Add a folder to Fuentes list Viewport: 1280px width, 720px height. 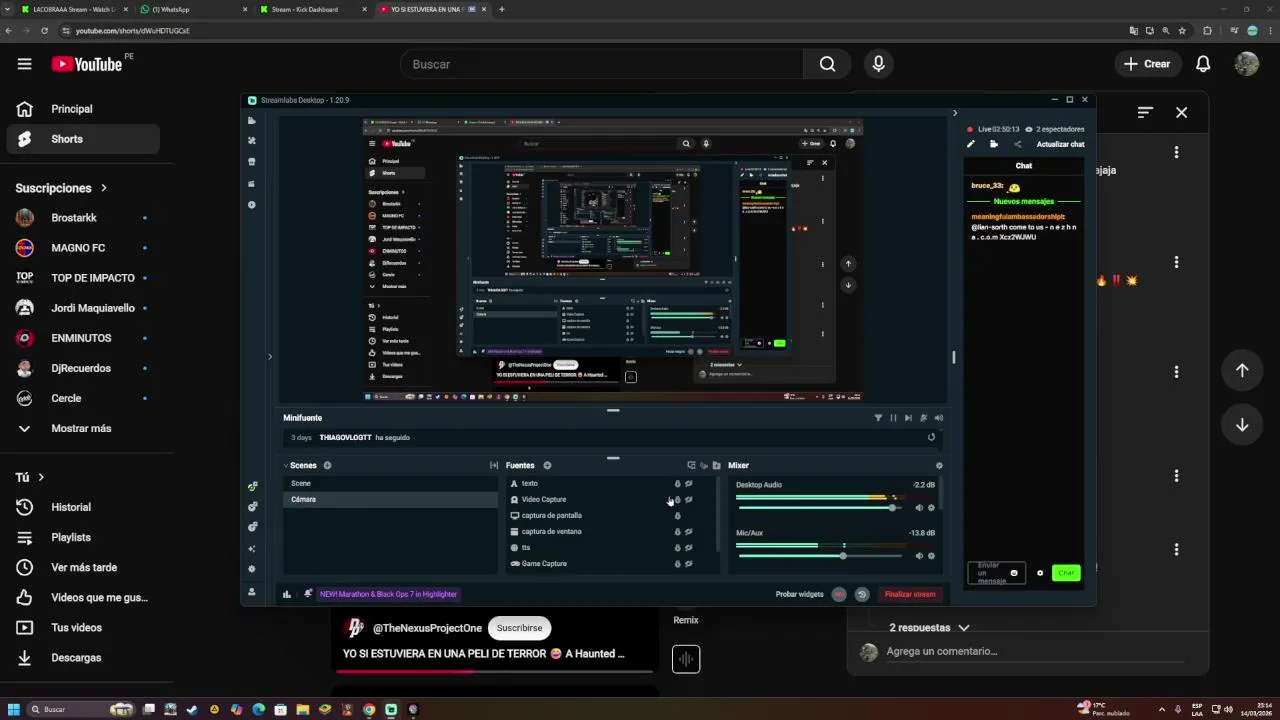716,465
